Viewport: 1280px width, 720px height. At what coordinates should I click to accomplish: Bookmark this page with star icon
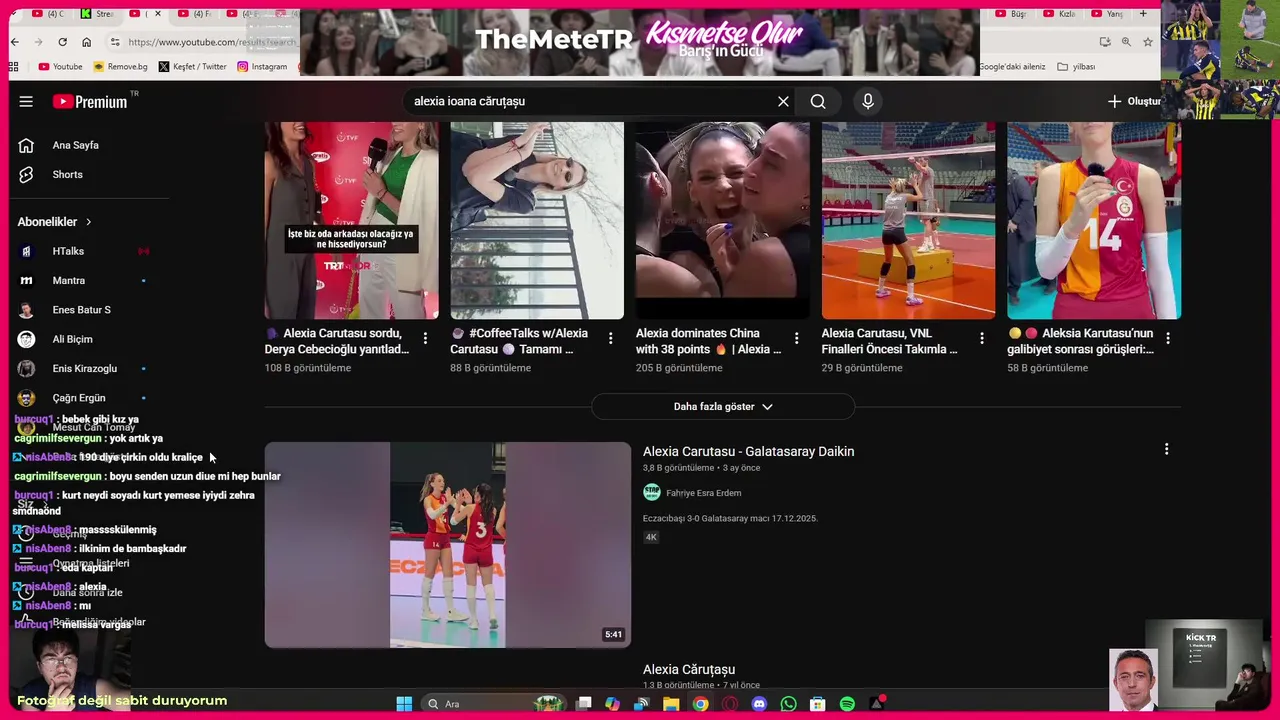point(1147,42)
